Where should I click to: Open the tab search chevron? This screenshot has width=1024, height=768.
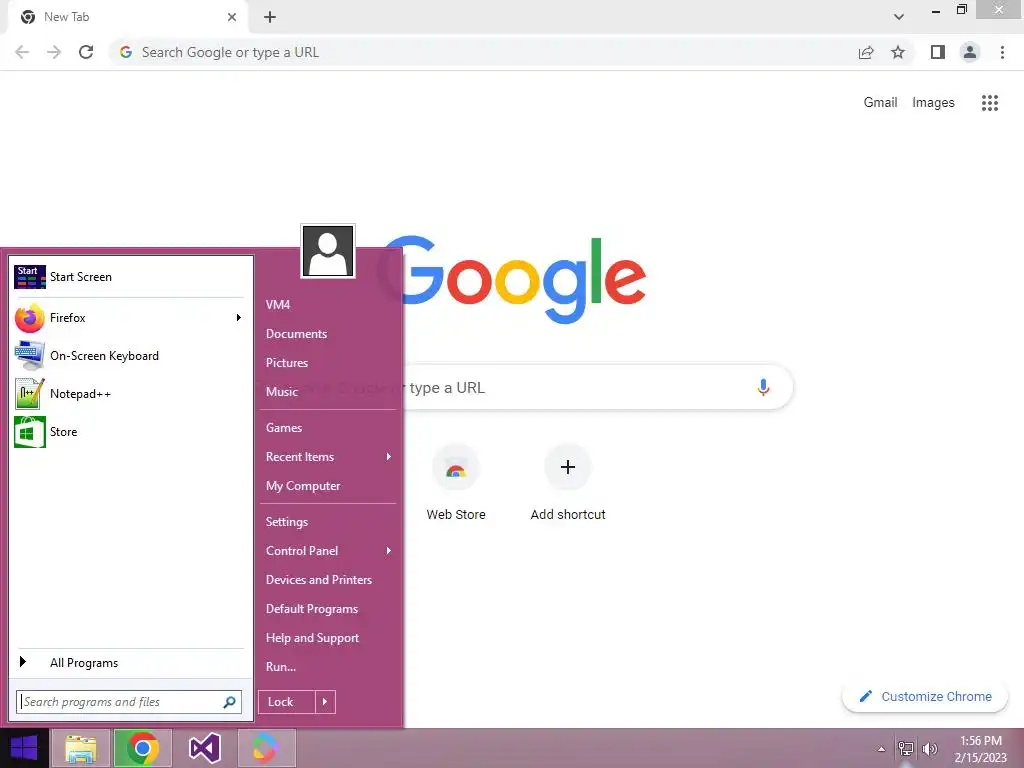tap(899, 17)
